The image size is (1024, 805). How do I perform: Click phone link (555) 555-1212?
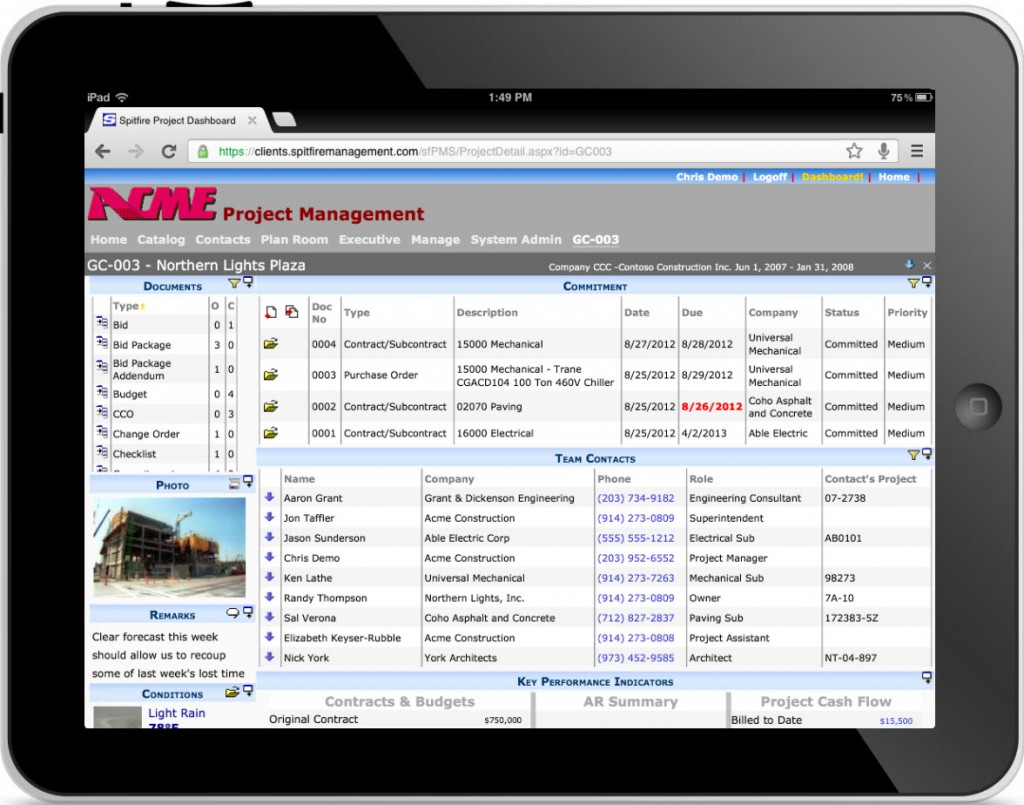(x=635, y=538)
